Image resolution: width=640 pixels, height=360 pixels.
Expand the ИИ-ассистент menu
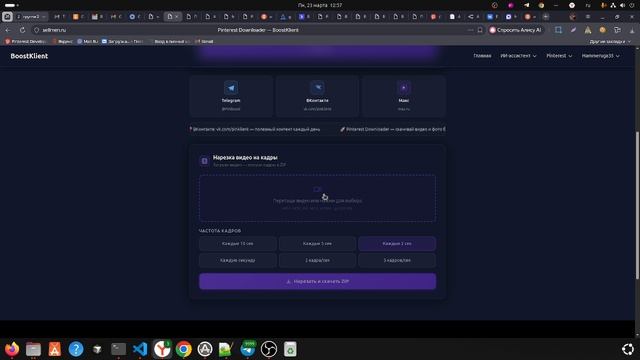point(518,56)
